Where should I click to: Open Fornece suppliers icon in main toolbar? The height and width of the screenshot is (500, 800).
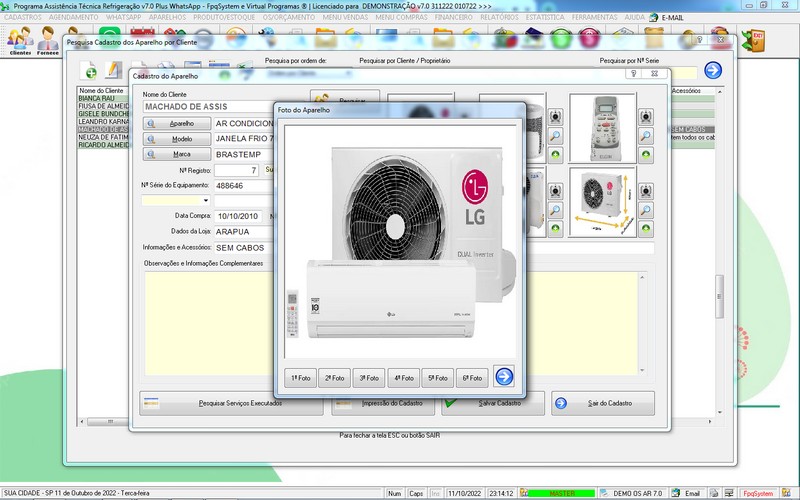tap(47, 40)
